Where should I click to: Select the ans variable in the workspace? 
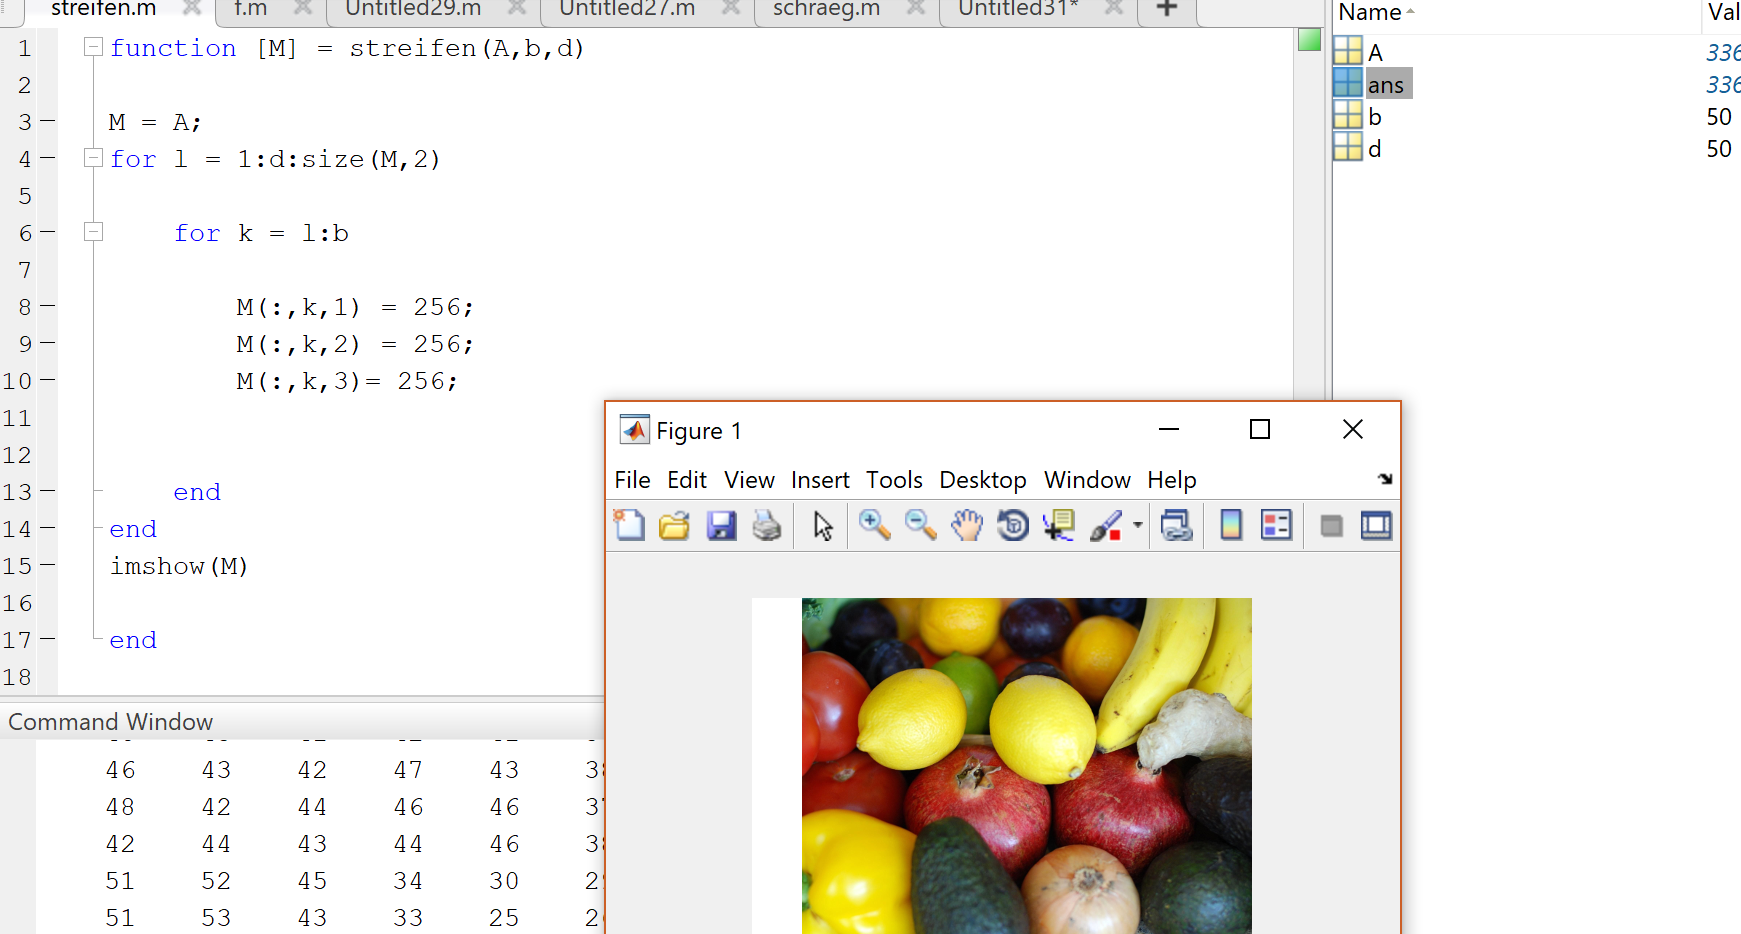(1385, 85)
